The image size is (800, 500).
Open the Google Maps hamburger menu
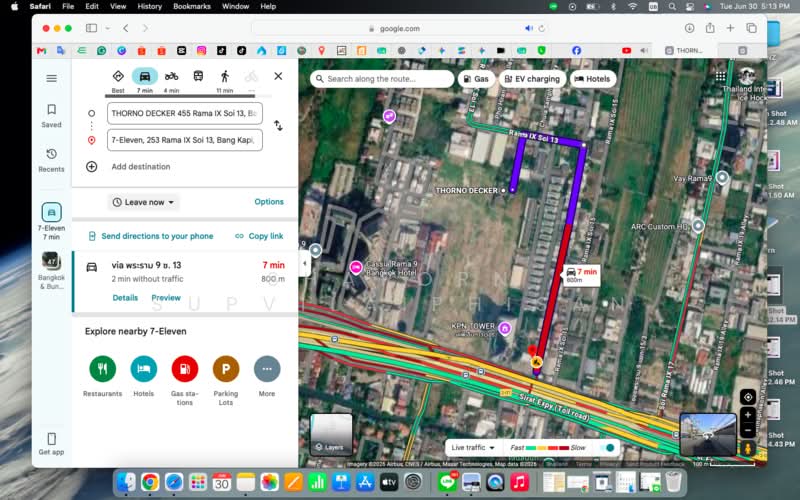52,78
